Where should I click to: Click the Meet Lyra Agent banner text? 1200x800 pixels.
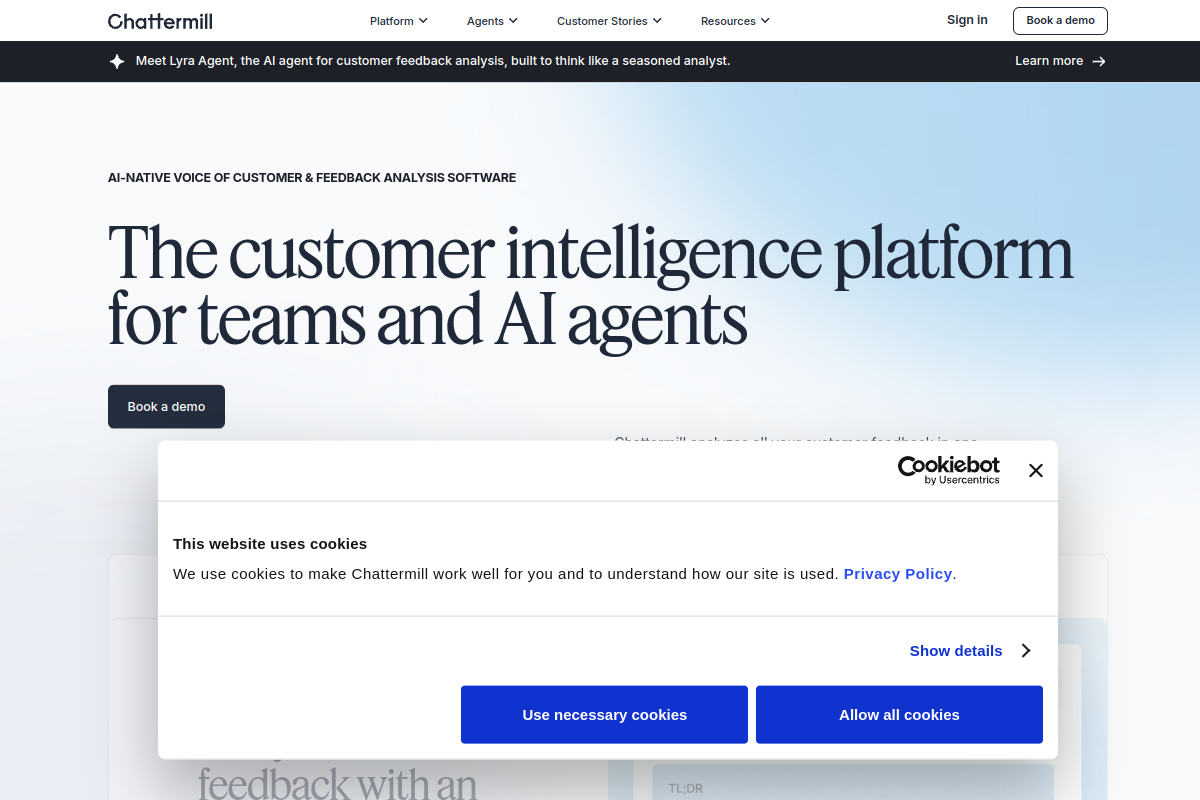[433, 61]
